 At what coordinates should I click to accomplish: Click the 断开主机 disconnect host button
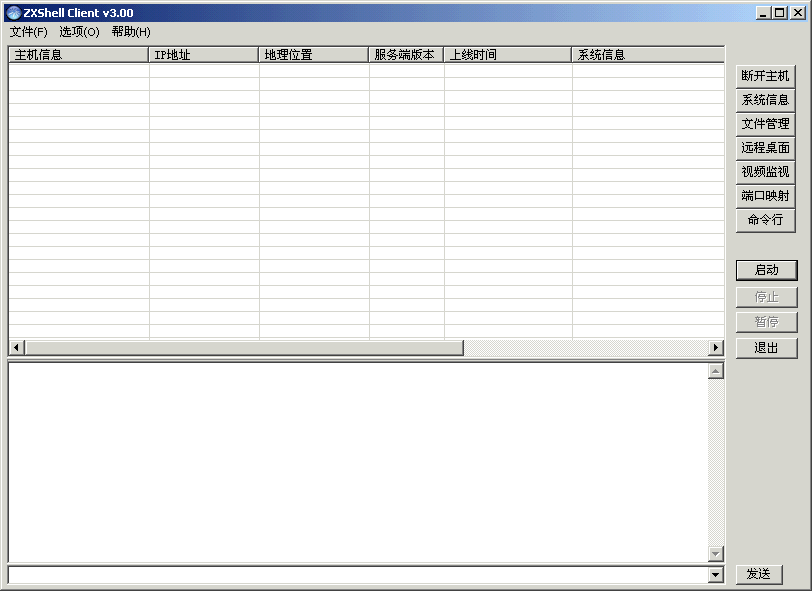[x=765, y=75]
